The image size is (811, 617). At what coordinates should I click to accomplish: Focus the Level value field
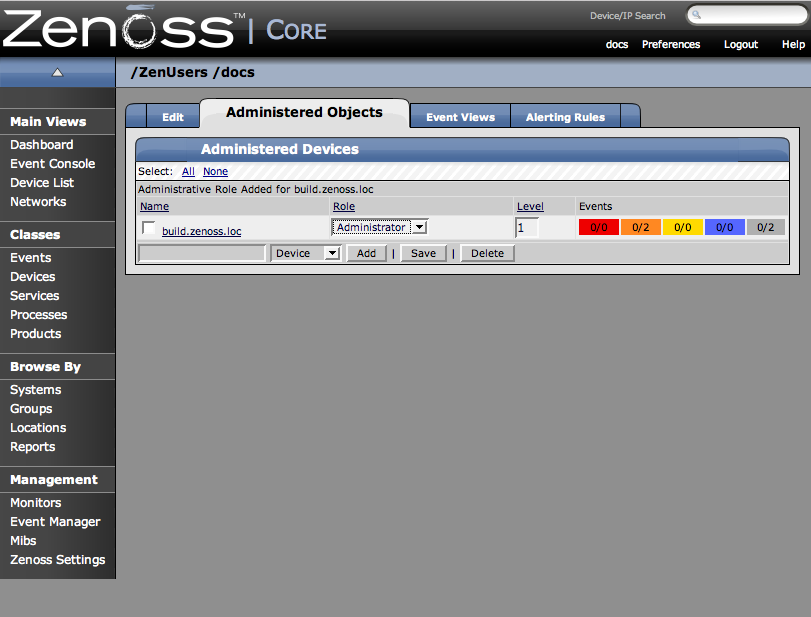click(527, 228)
